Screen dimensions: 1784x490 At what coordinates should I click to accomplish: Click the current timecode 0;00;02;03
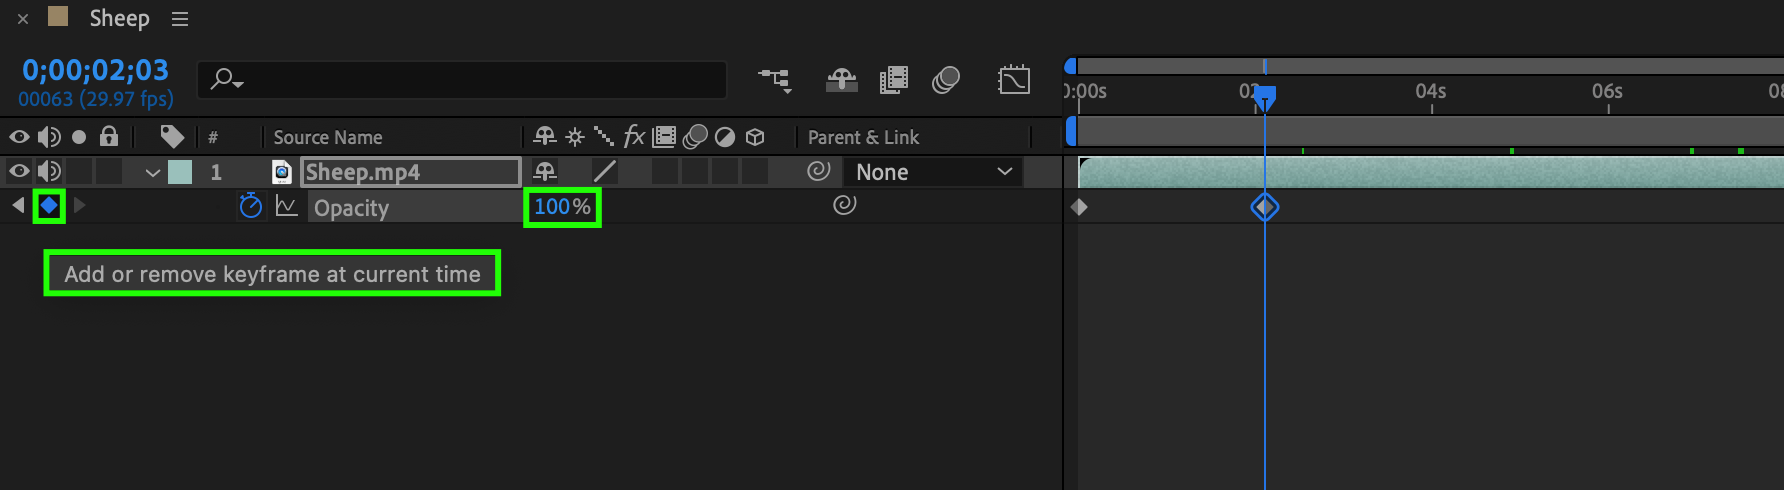click(96, 70)
